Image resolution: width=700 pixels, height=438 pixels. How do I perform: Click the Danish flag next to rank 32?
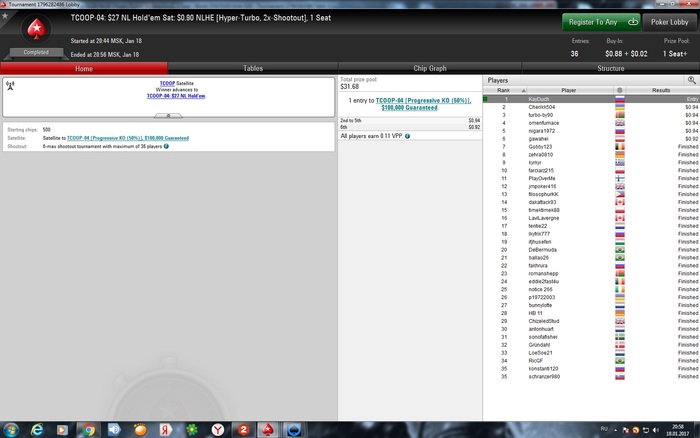tap(620, 345)
